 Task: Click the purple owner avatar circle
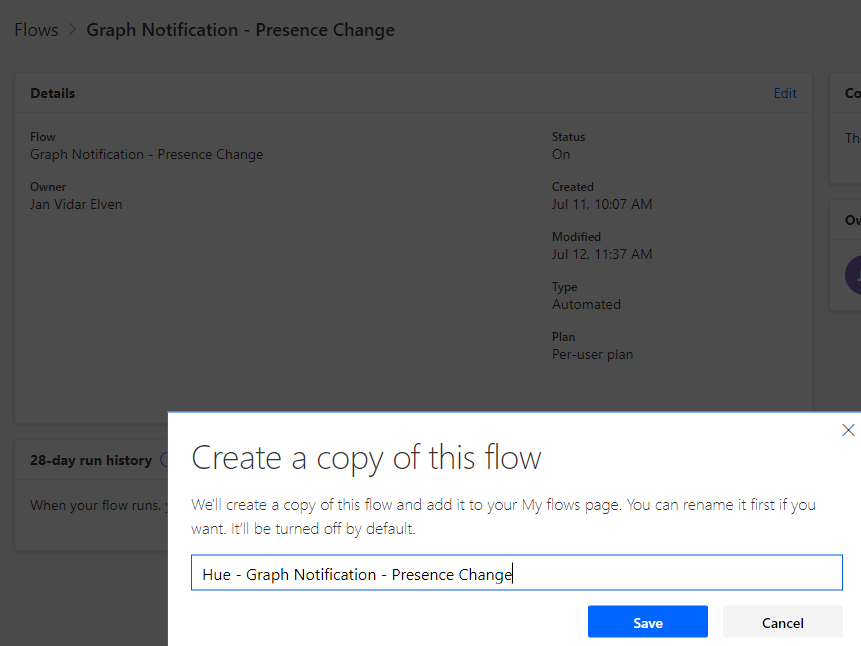point(855,274)
